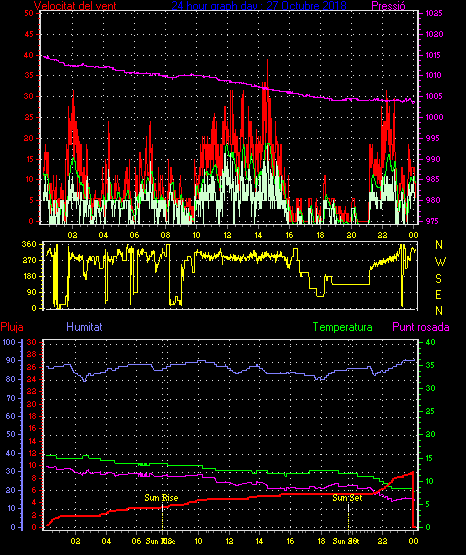Click the 14 hour tick under the wind chart
The width and height of the screenshot is (466, 555).
(259, 235)
